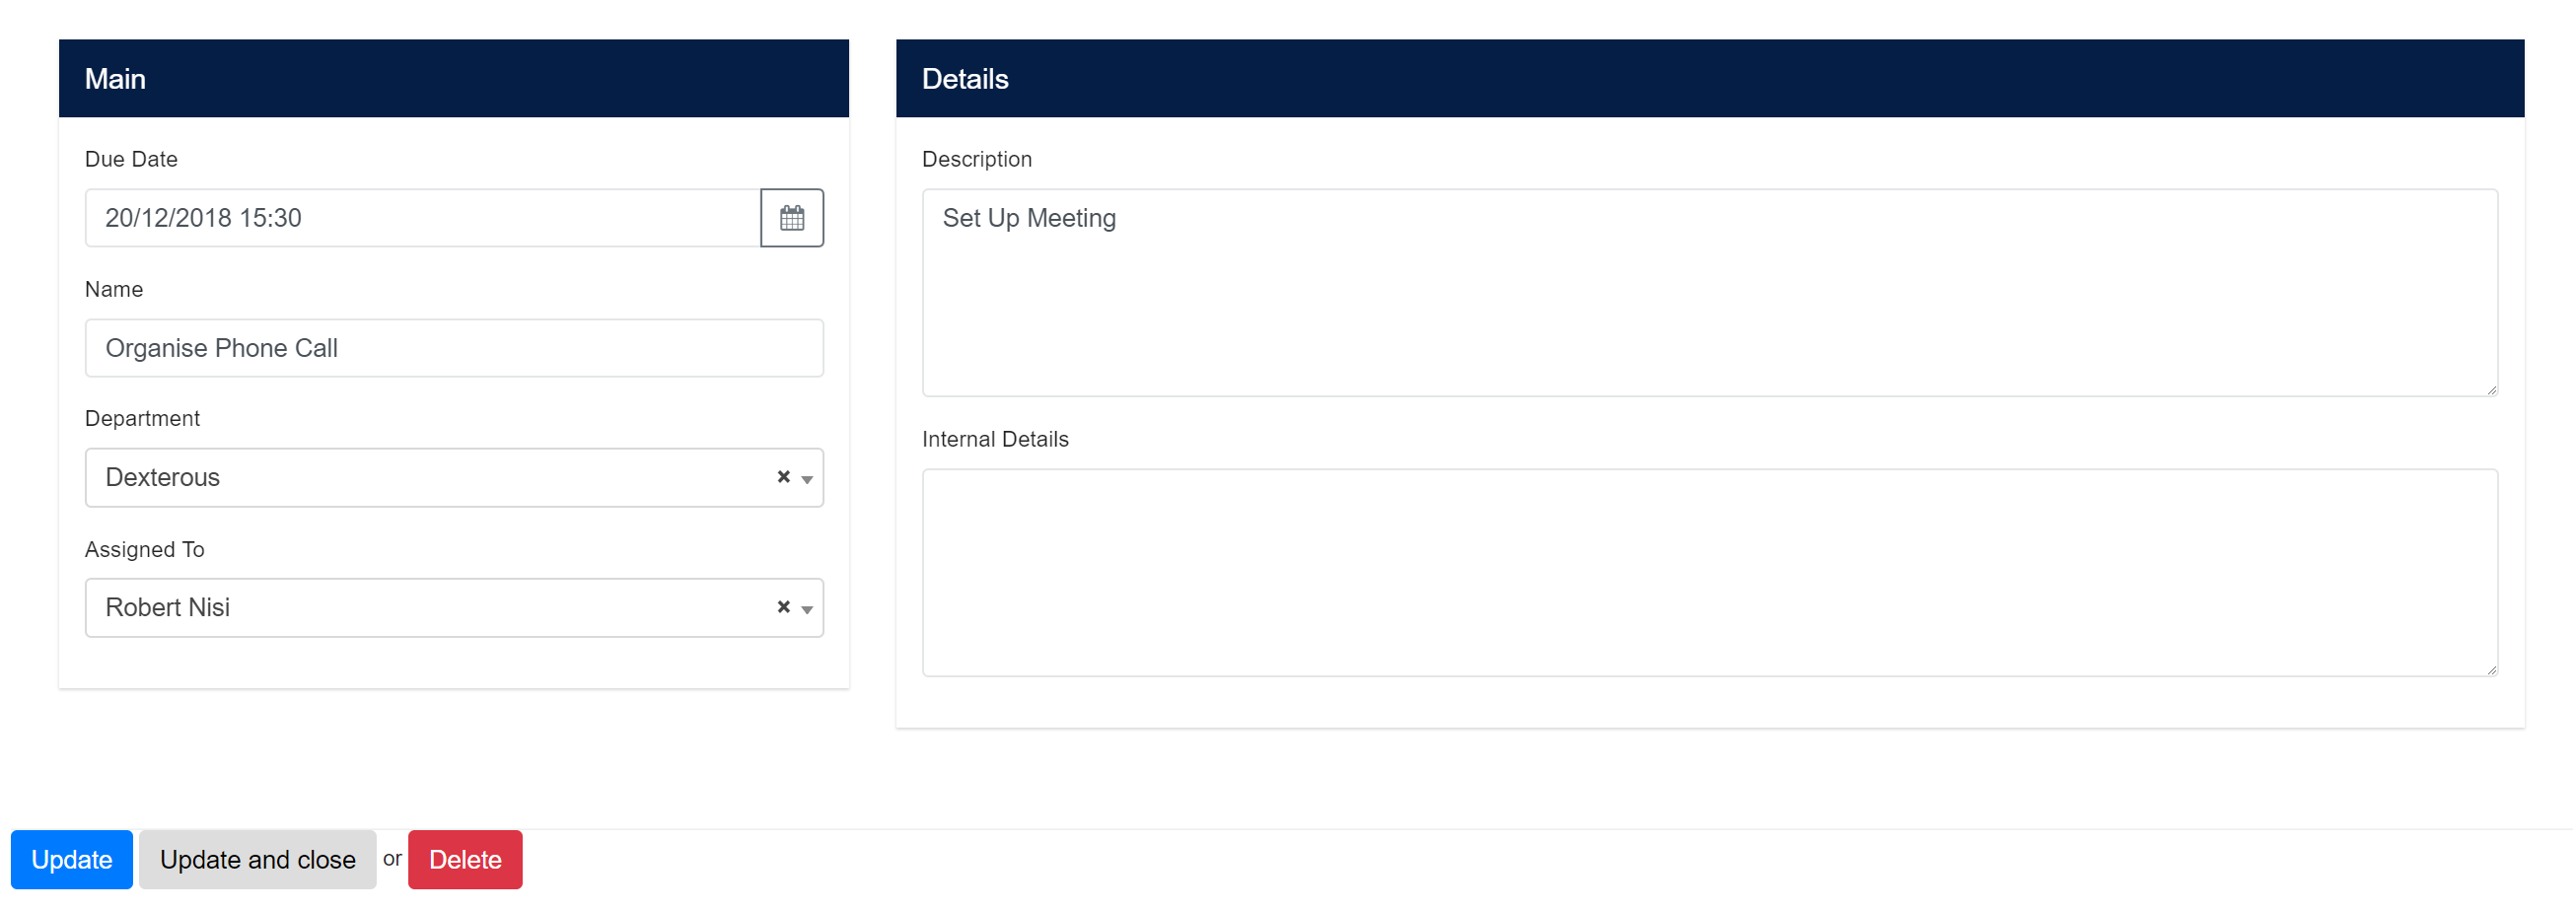Click into the Description text area
This screenshot has height=910, width=2576.
pos(1710,293)
